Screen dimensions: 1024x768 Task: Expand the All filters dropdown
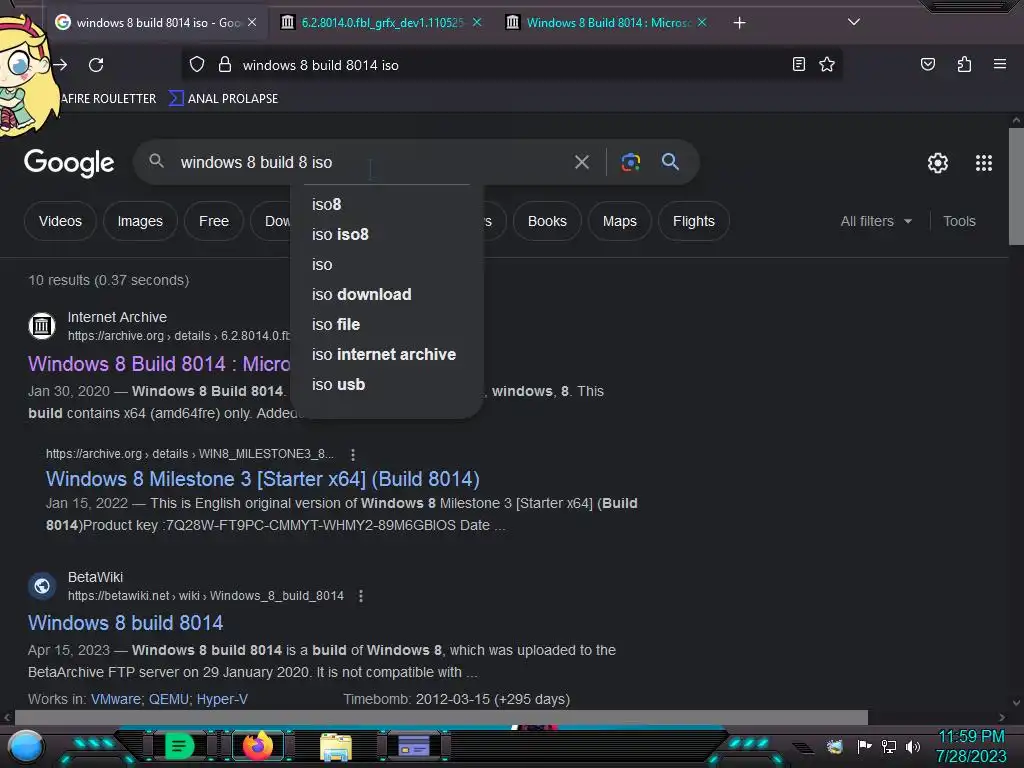click(876, 221)
